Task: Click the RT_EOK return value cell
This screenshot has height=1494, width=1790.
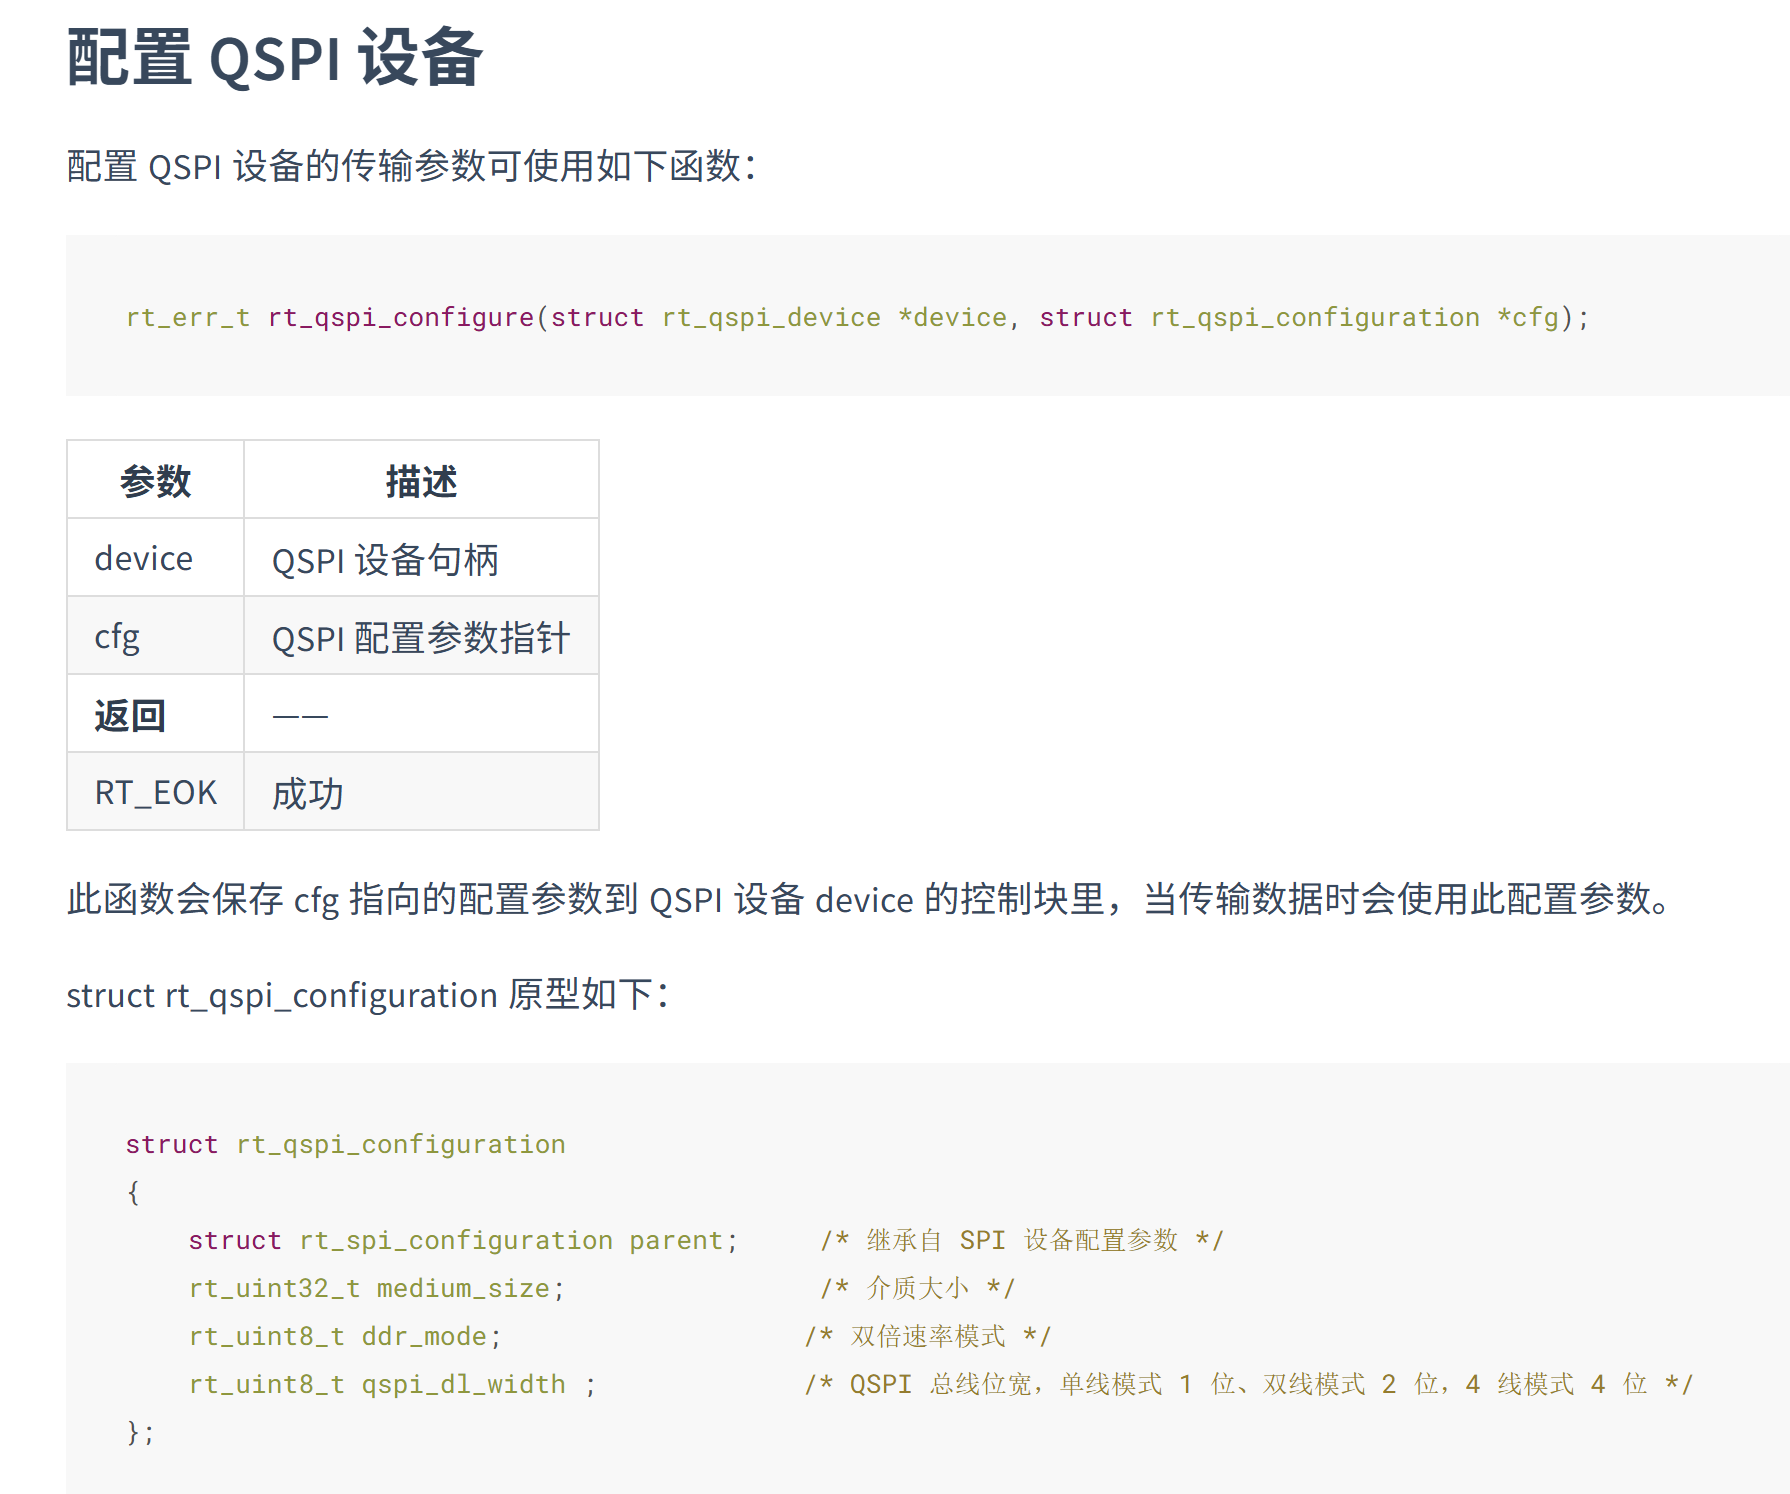Action: point(155,792)
